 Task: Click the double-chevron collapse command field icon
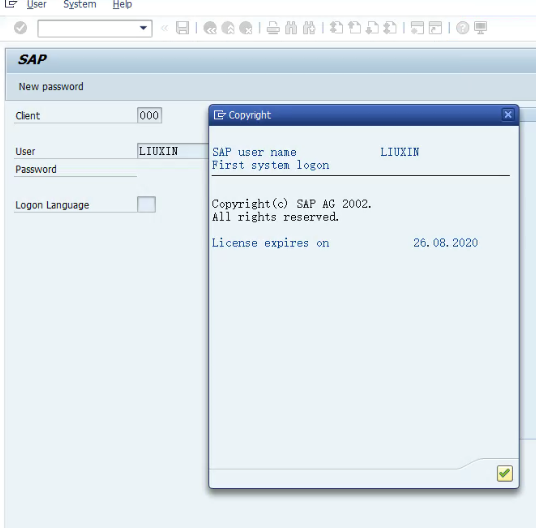click(x=165, y=28)
